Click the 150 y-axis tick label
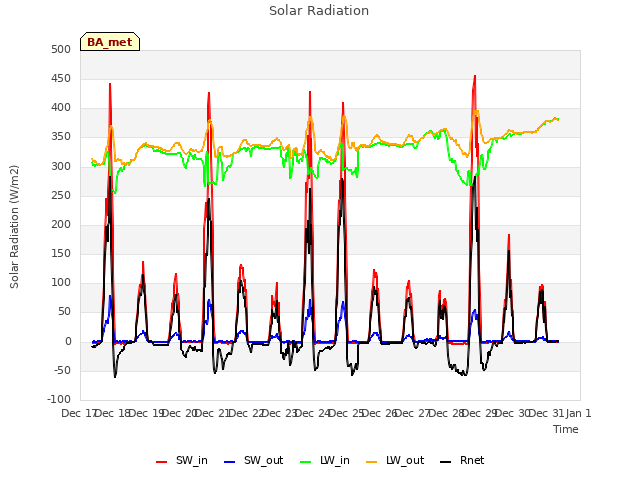The width and height of the screenshot is (640, 480). [61, 253]
